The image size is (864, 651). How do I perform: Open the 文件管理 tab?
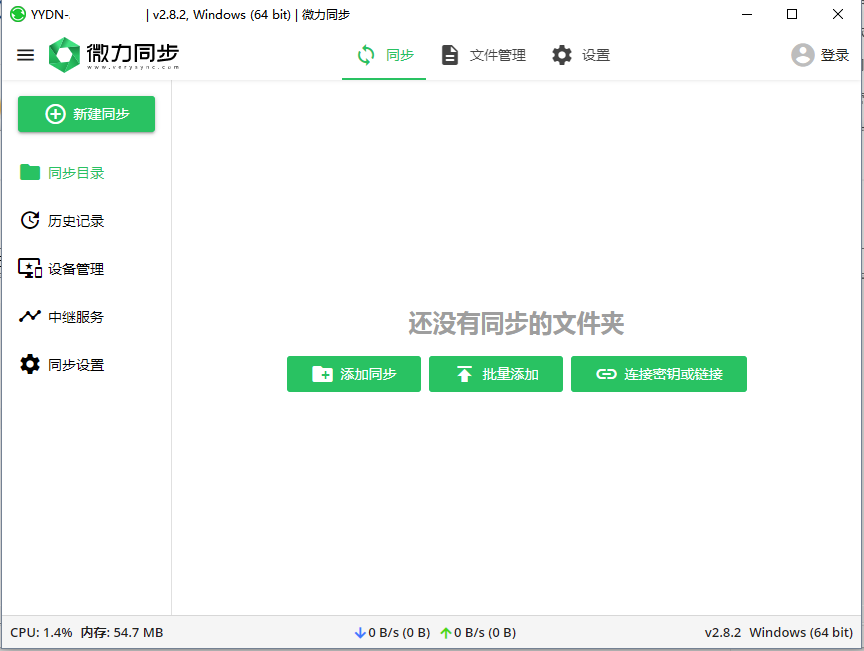tap(484, 55)
